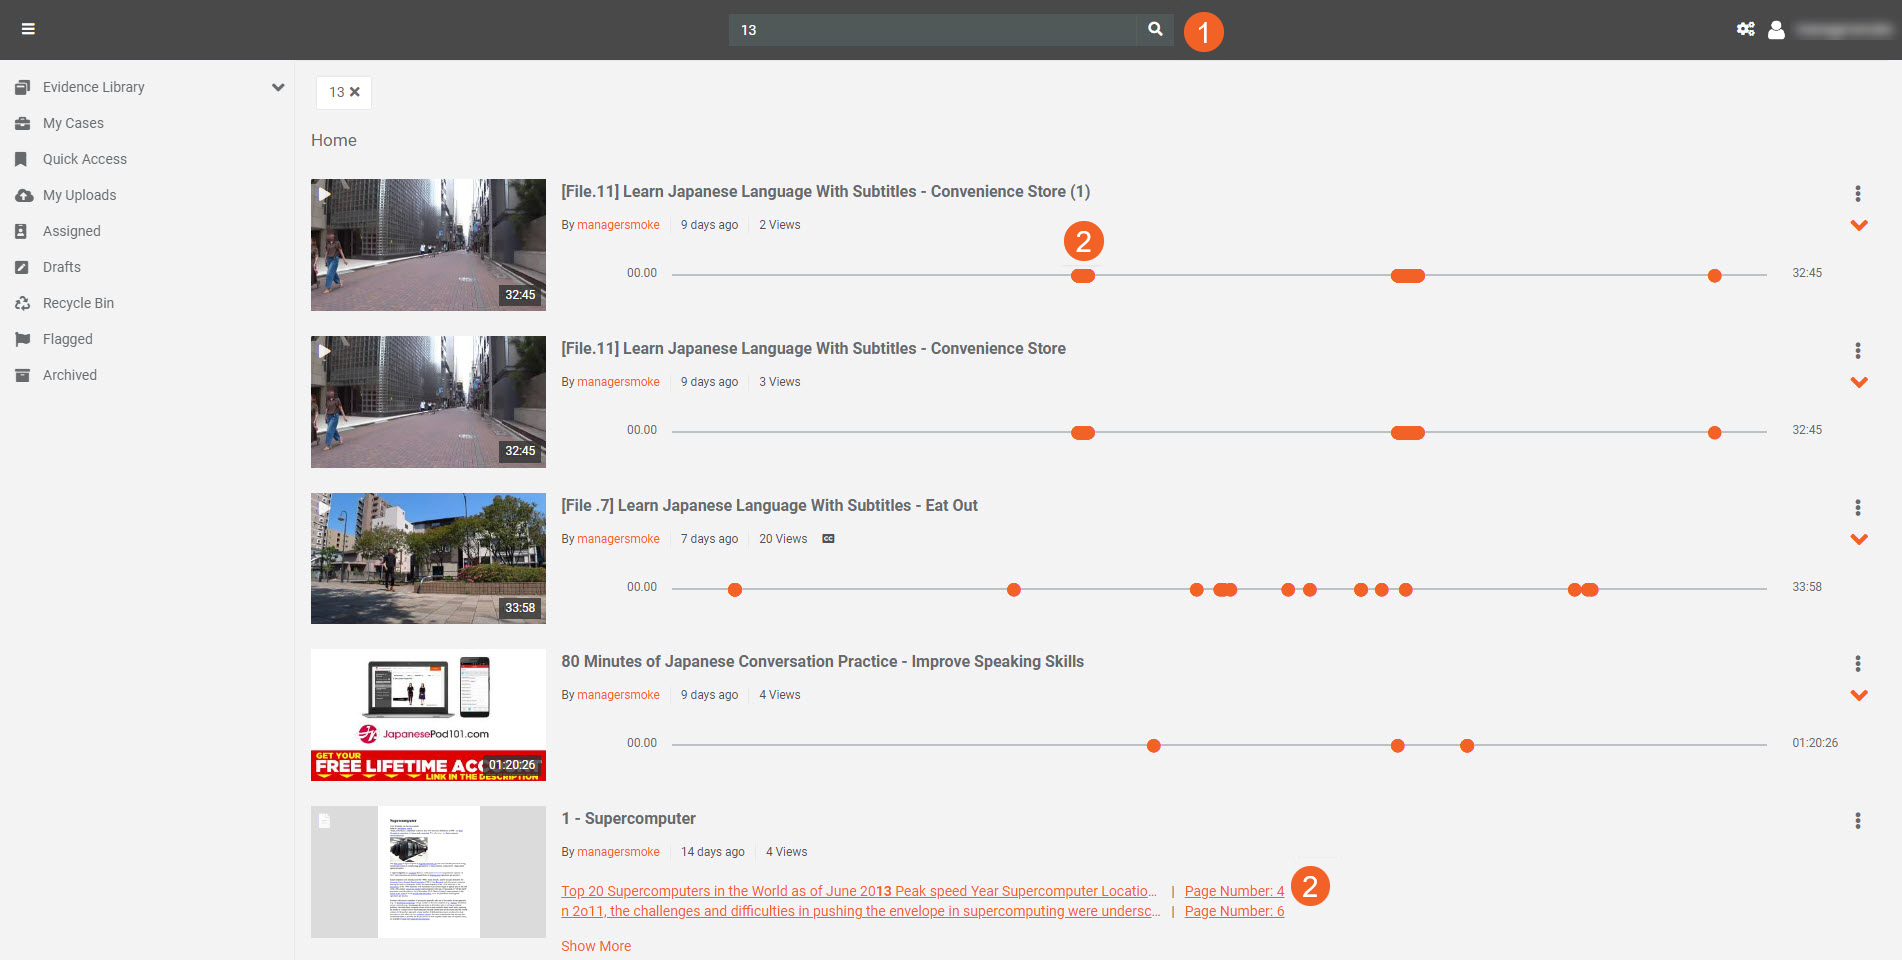This screenshot has height=960, width=1902.
Task: Open the hamburger navigation menu
Action: pos(28,29)
